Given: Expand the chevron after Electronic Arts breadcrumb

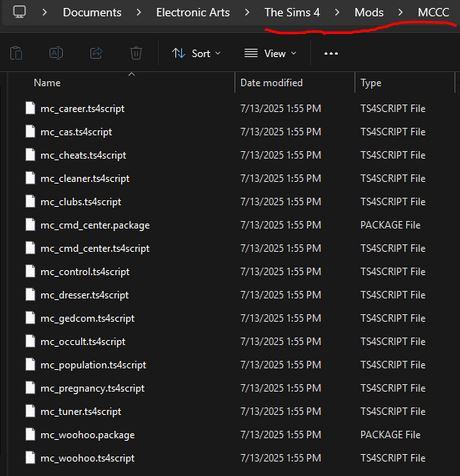Looking at the screenshot, I should click(x=247, y=13).
